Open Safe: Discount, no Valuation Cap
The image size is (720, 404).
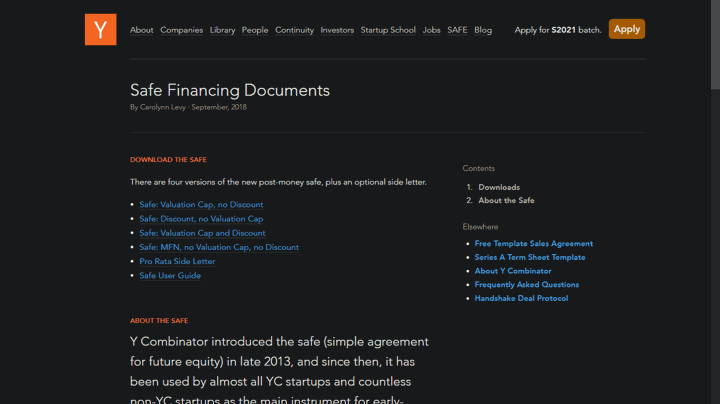(x=201, y=219)
